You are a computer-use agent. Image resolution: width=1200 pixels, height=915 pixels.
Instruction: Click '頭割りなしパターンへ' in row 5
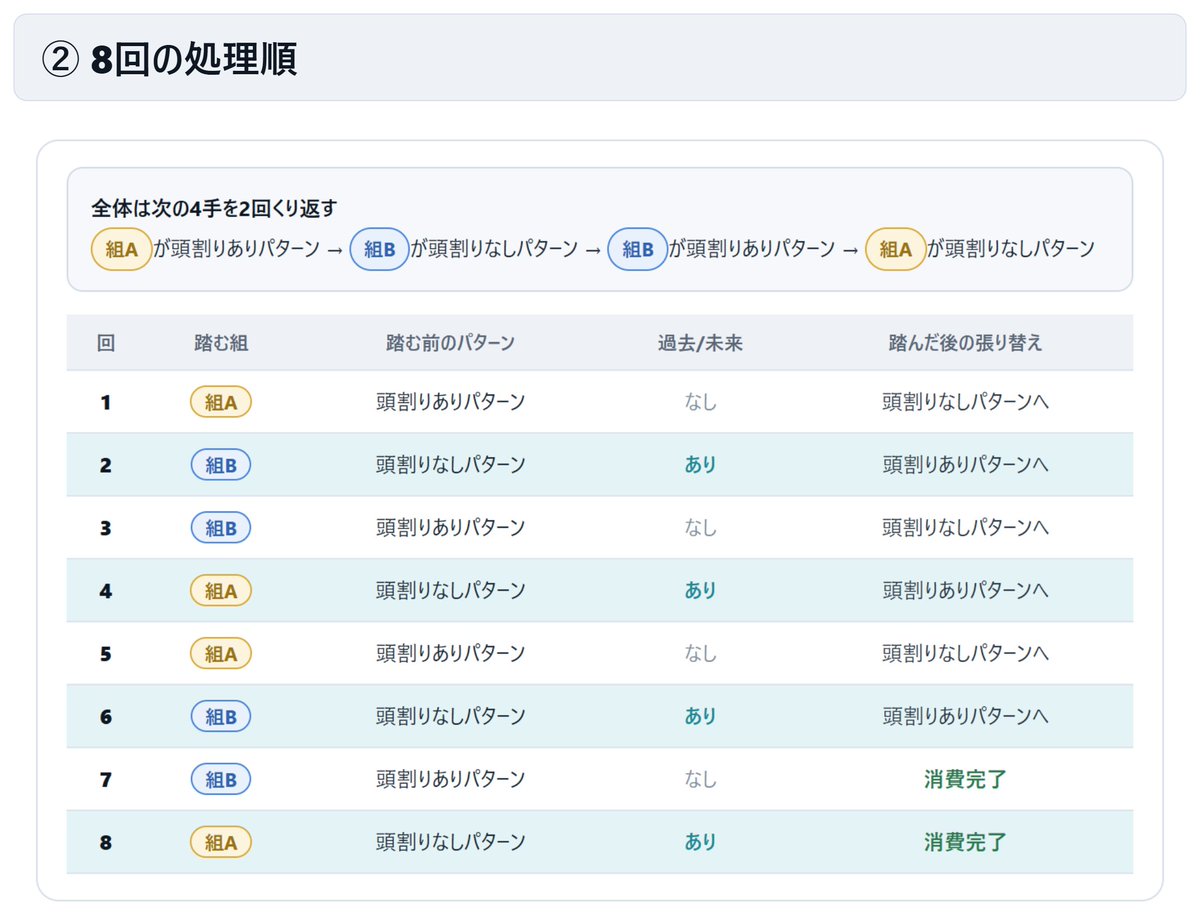(965, 654)
